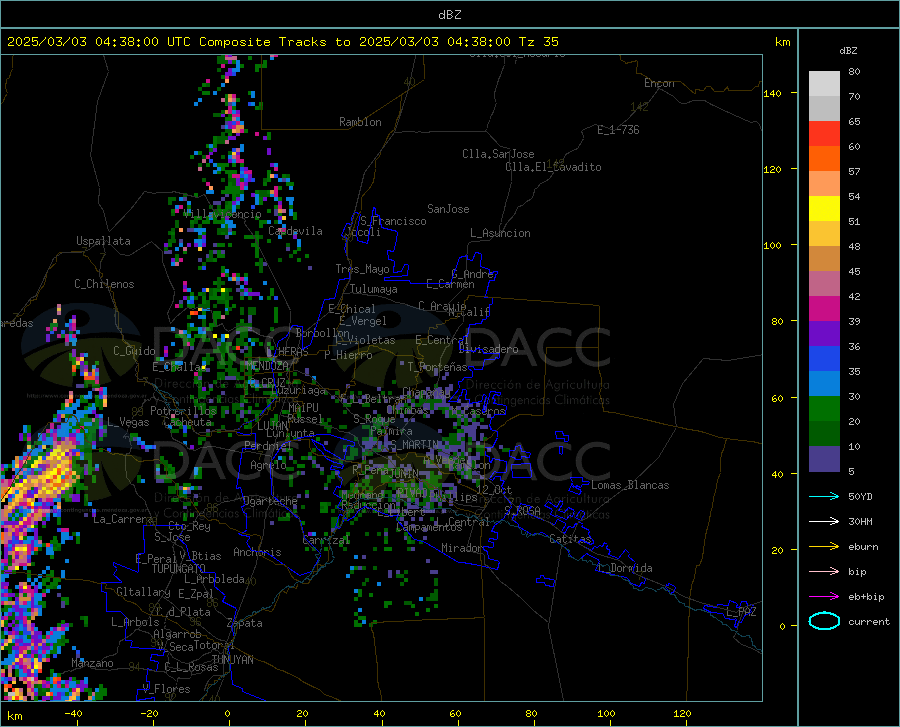Image resolution: width=900 pixels, height=727 pixels.
Task: Click the bip pink arrow legend icon
Action: 824,572
